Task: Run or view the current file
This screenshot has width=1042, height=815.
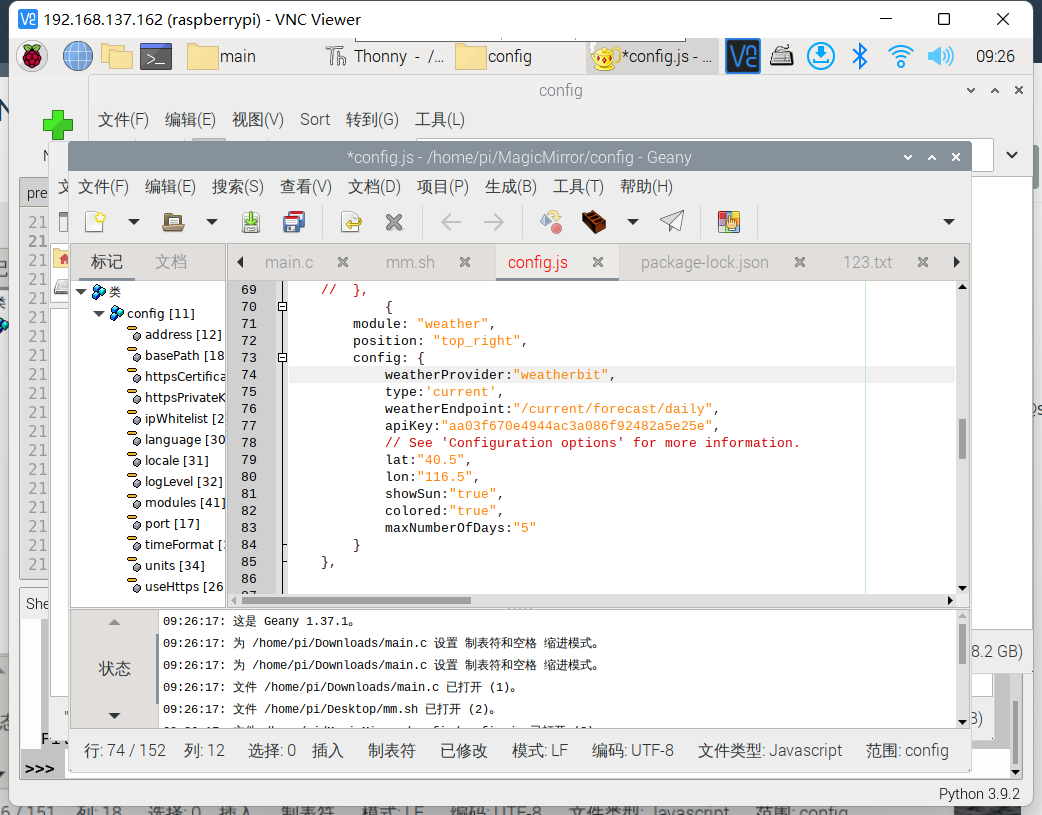Action: (x=672, y=221)
